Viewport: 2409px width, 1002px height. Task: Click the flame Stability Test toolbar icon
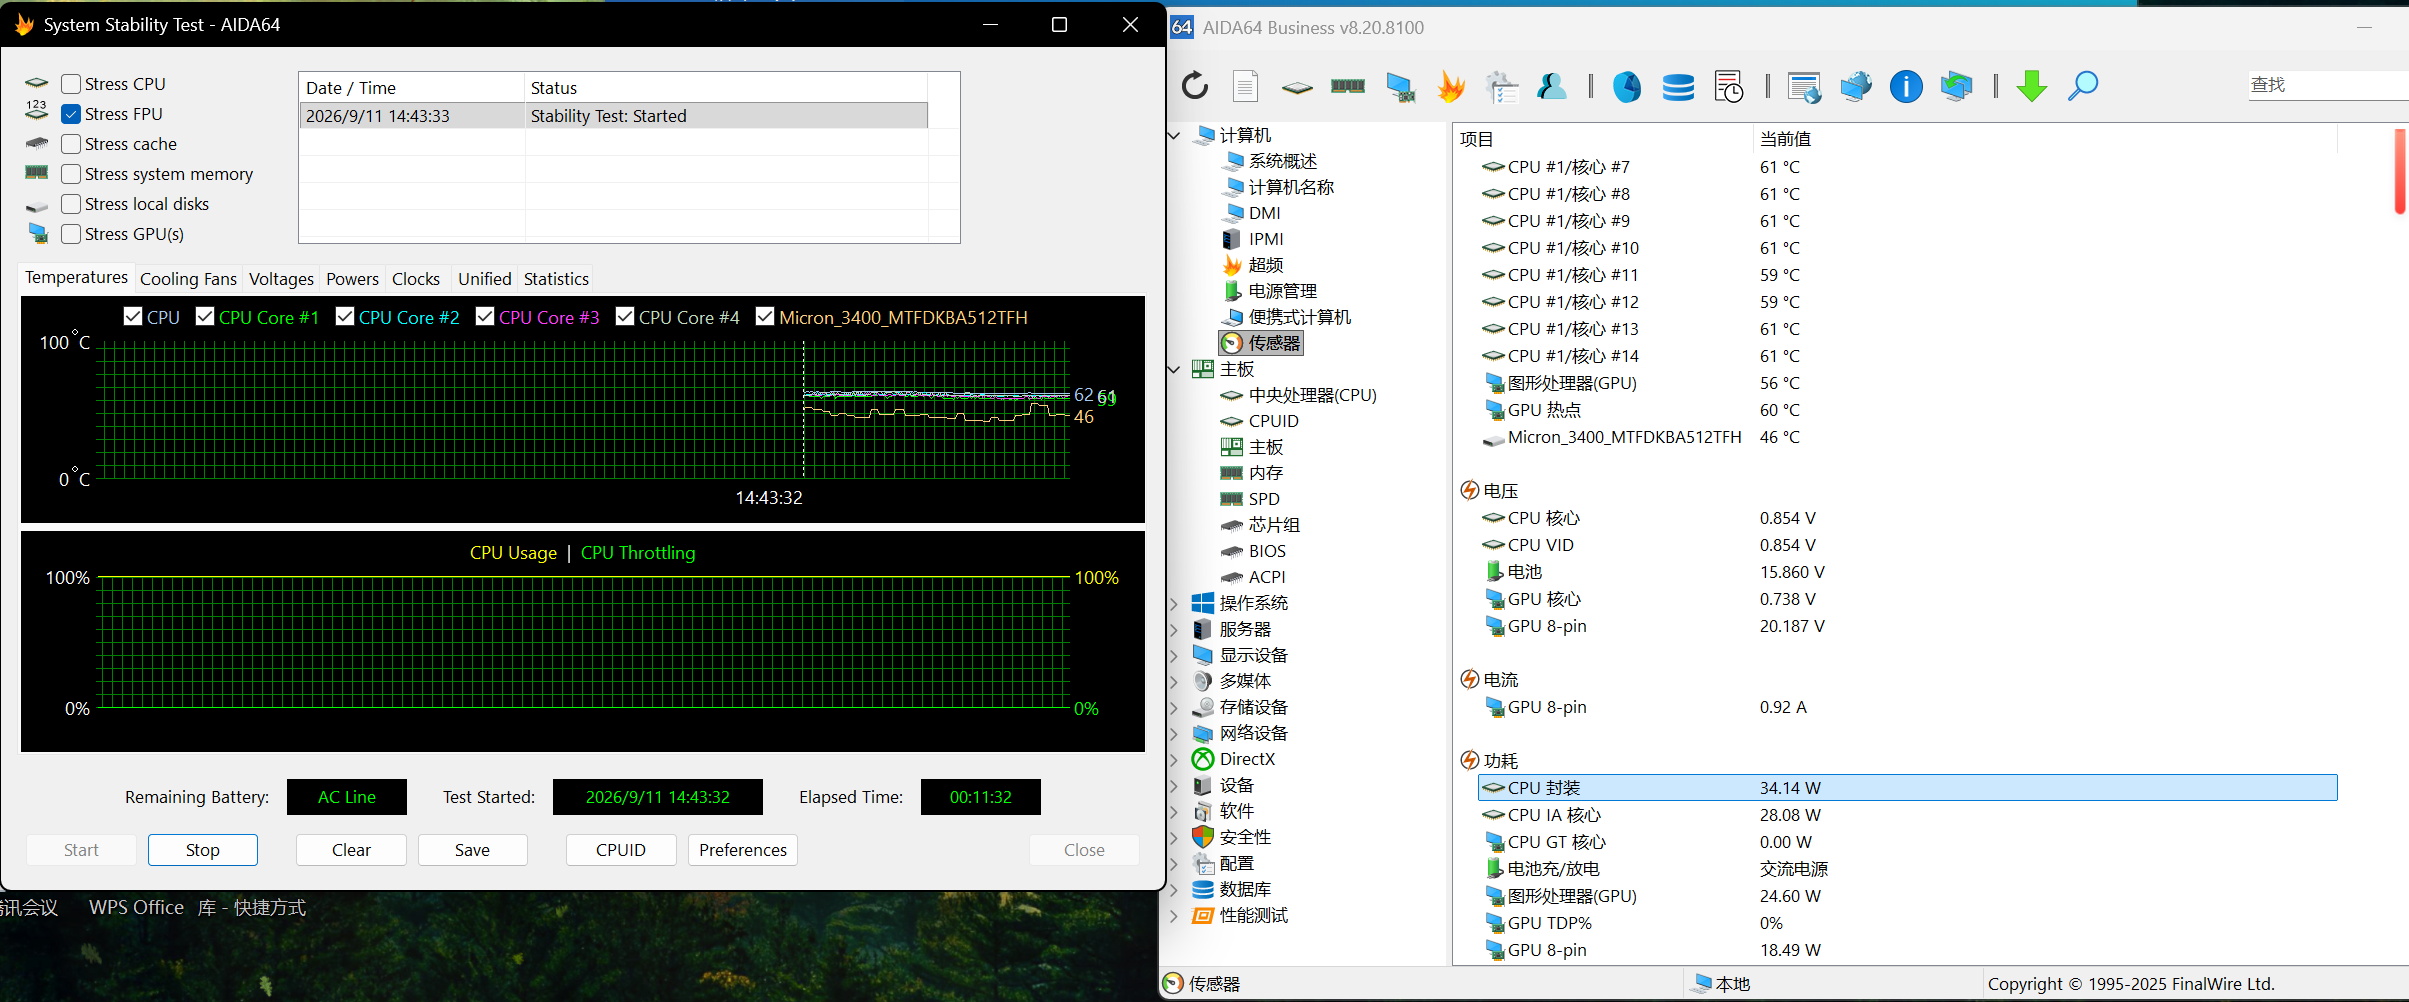click(1451, 86)
